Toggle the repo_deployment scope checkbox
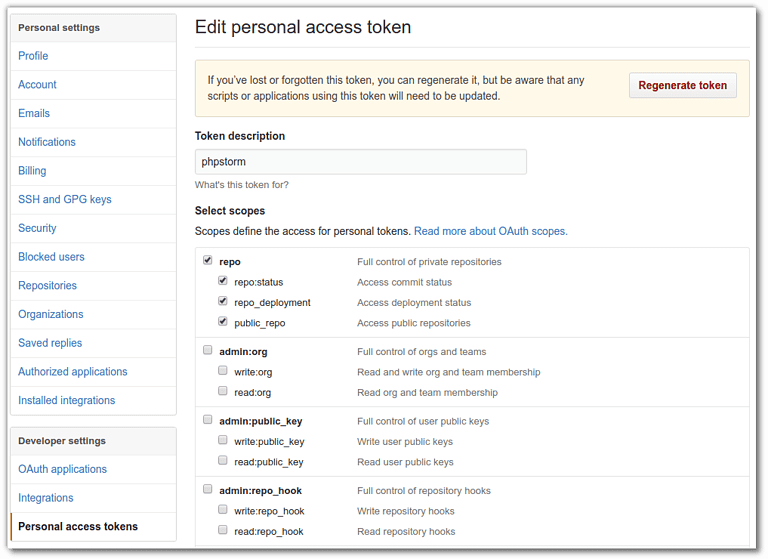 pos(223,301)
